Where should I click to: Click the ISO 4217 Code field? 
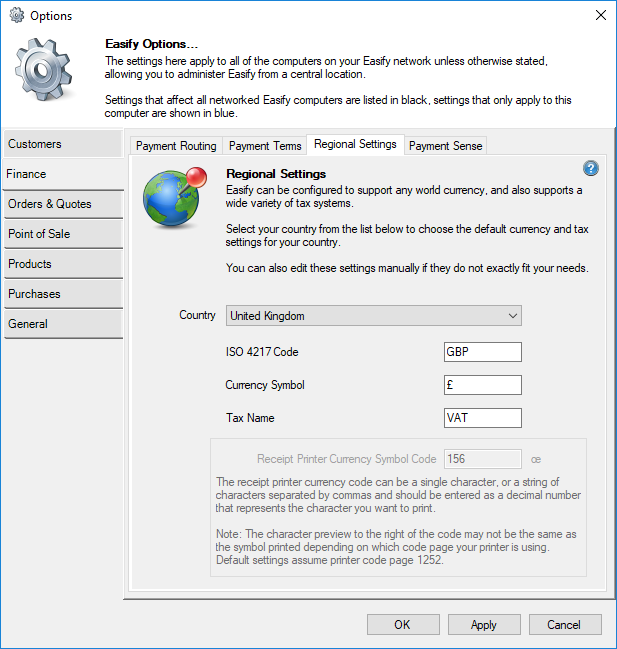[x=483, y=352]
